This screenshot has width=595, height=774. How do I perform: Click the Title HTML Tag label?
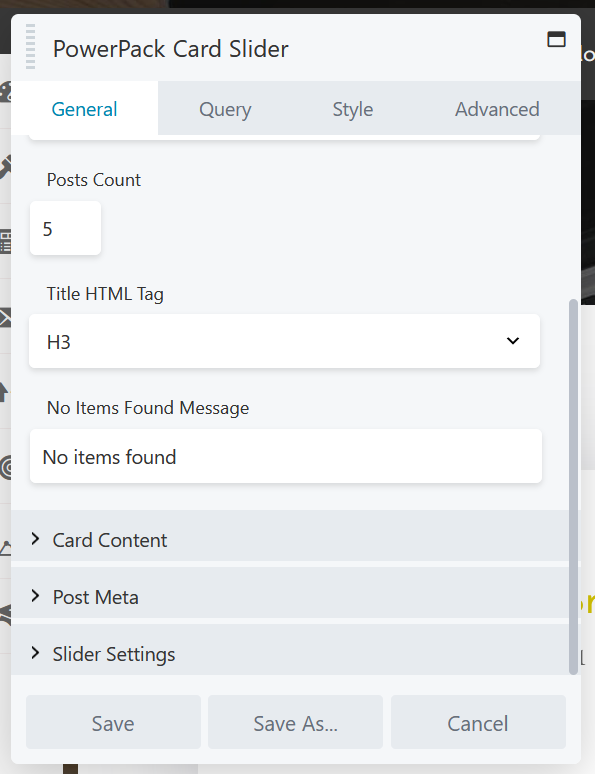pyautogui.click(x=105, y=294)
